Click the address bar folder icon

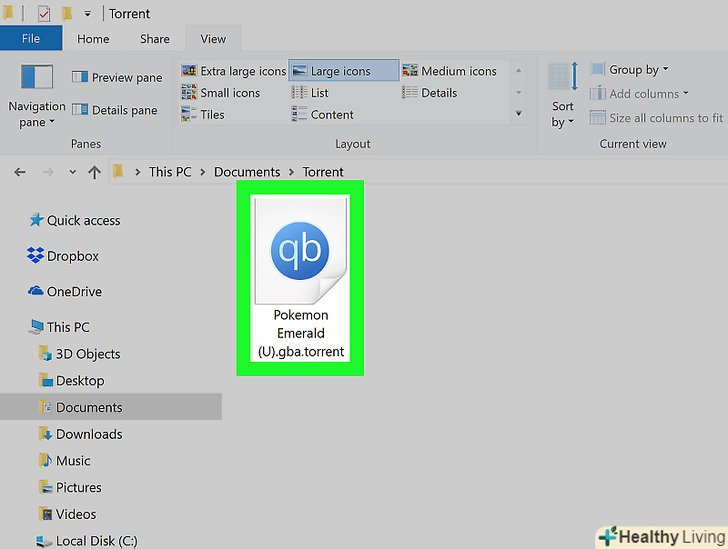[118, 171]
